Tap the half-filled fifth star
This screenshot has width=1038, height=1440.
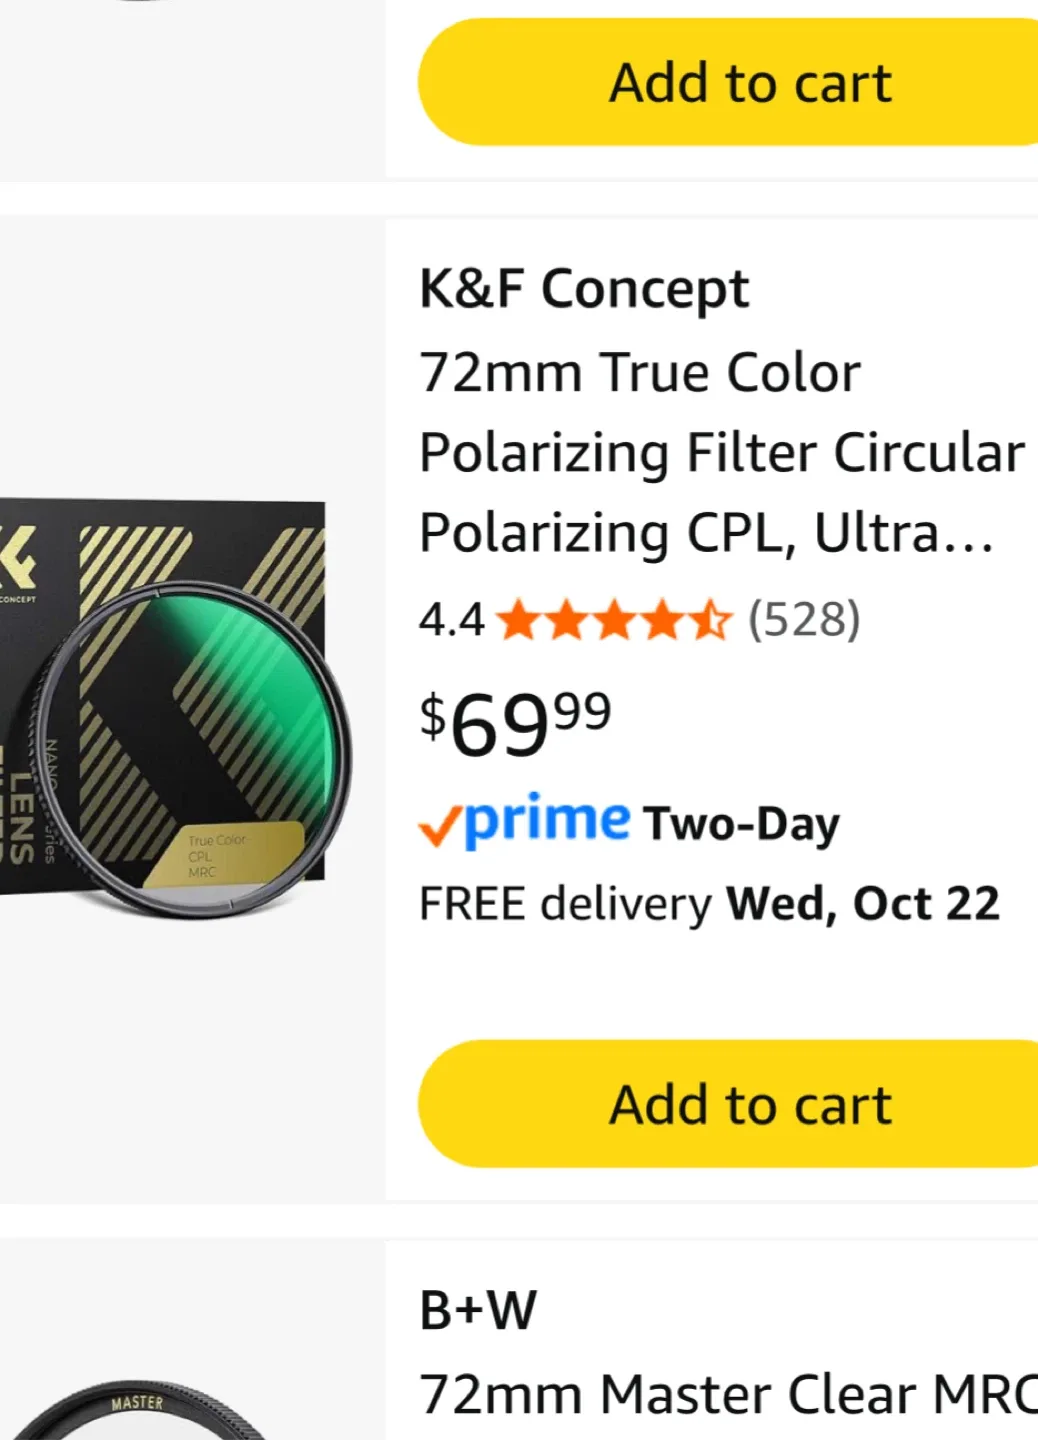pos(710,620)
